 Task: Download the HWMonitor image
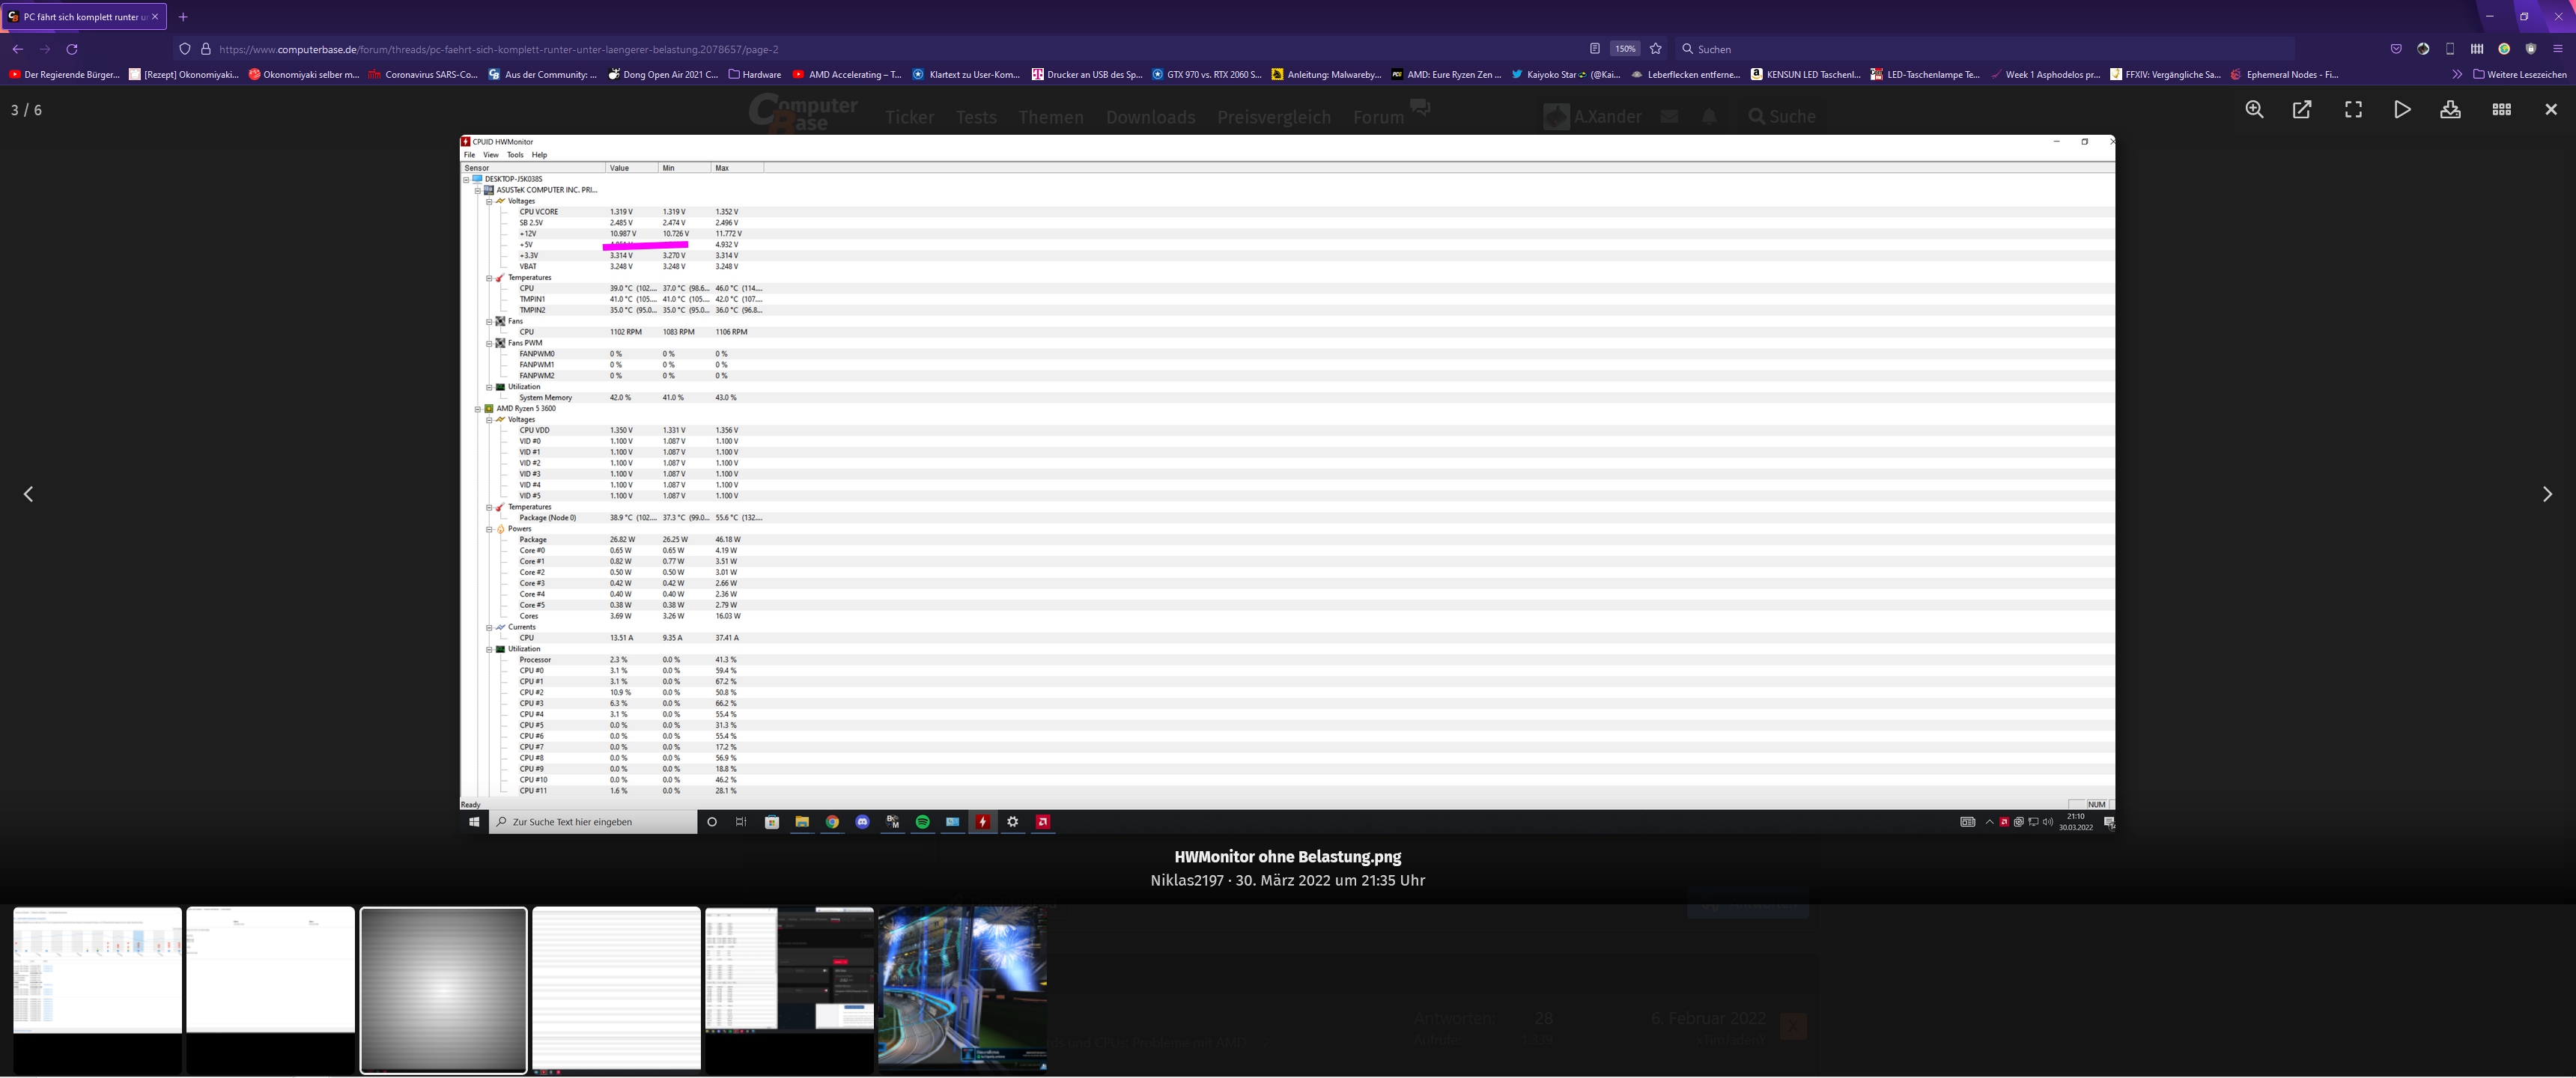[2450, 110]
